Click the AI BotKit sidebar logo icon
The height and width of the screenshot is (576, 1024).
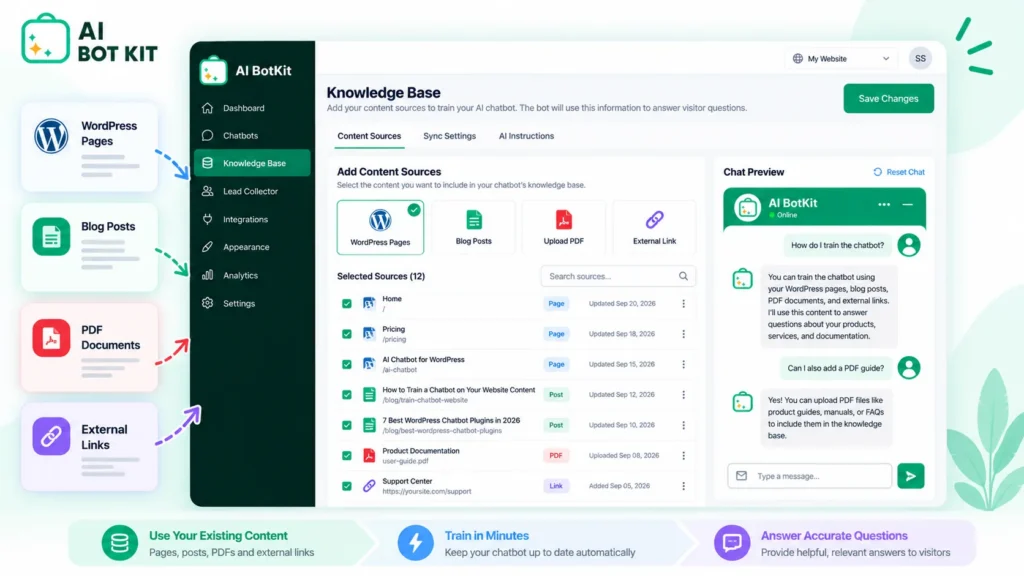pos(213,71)
